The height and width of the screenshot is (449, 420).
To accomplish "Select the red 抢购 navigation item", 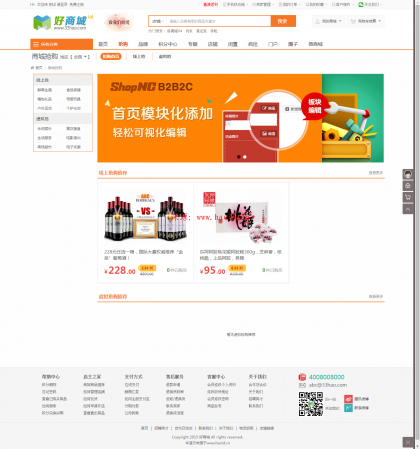I will pyautogui.click(x=123, y=44).
